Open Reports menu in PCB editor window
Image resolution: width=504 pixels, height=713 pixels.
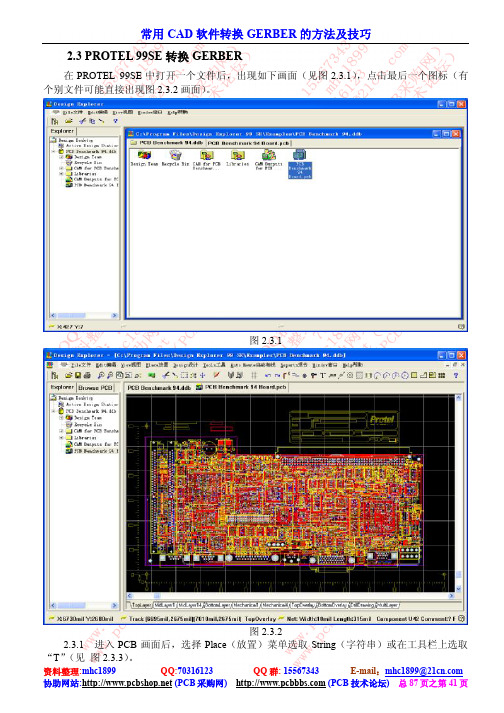(294, 365)
